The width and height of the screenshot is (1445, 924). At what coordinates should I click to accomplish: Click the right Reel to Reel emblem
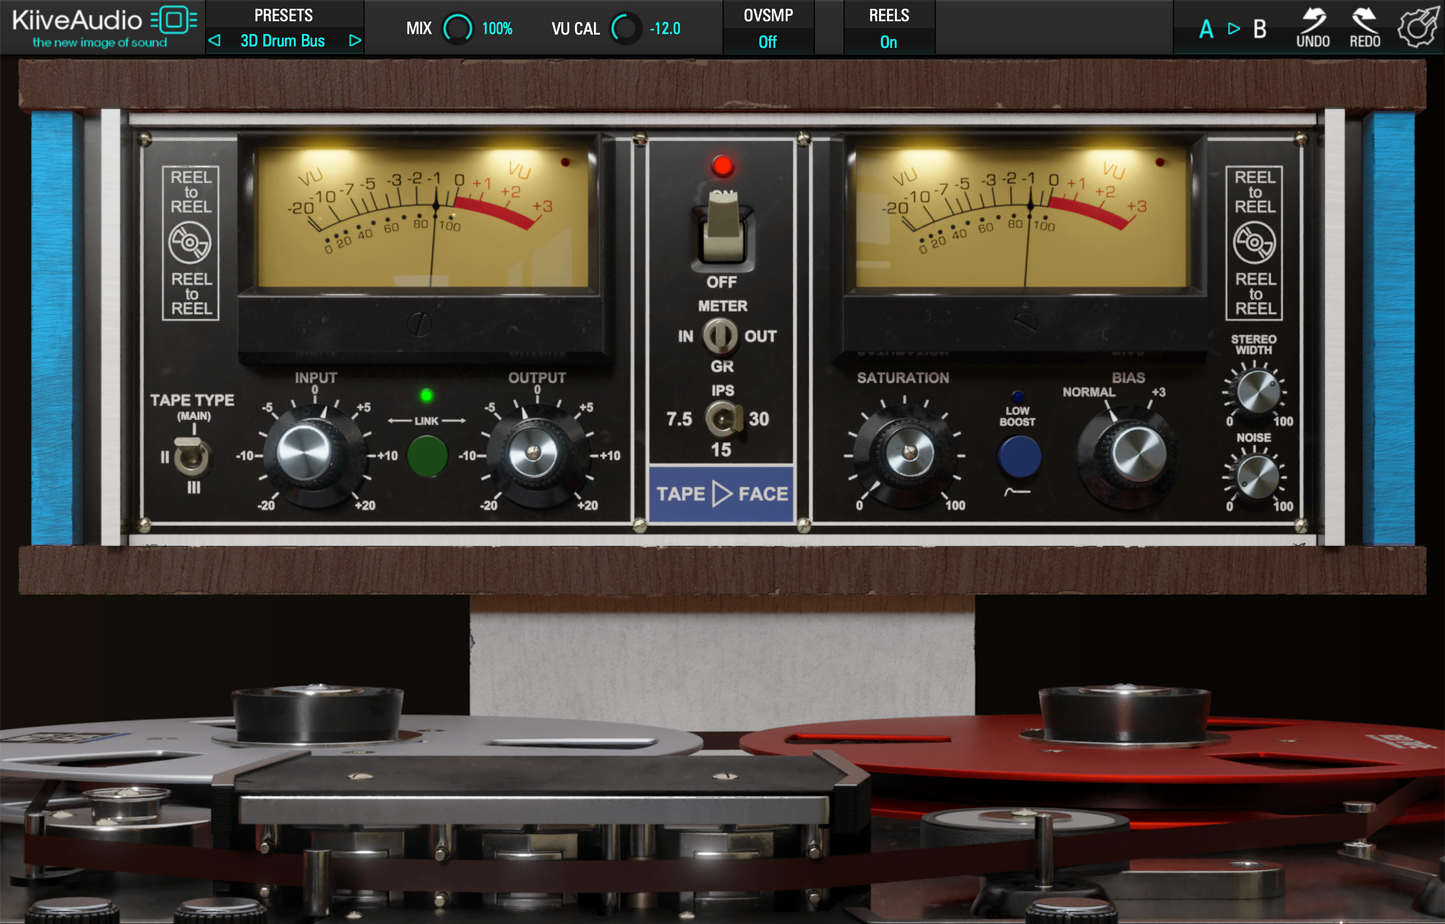1254,243
